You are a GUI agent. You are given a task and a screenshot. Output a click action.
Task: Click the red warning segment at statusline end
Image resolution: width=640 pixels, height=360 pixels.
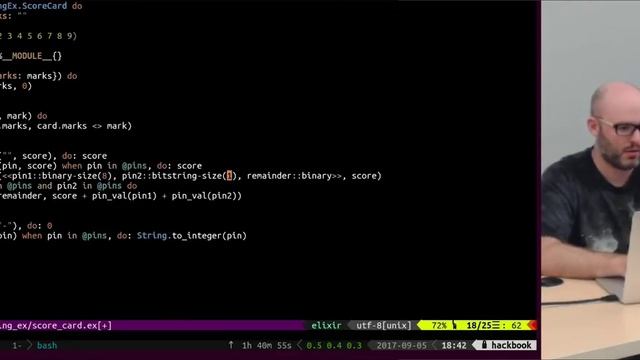click(x=532, y=325)
